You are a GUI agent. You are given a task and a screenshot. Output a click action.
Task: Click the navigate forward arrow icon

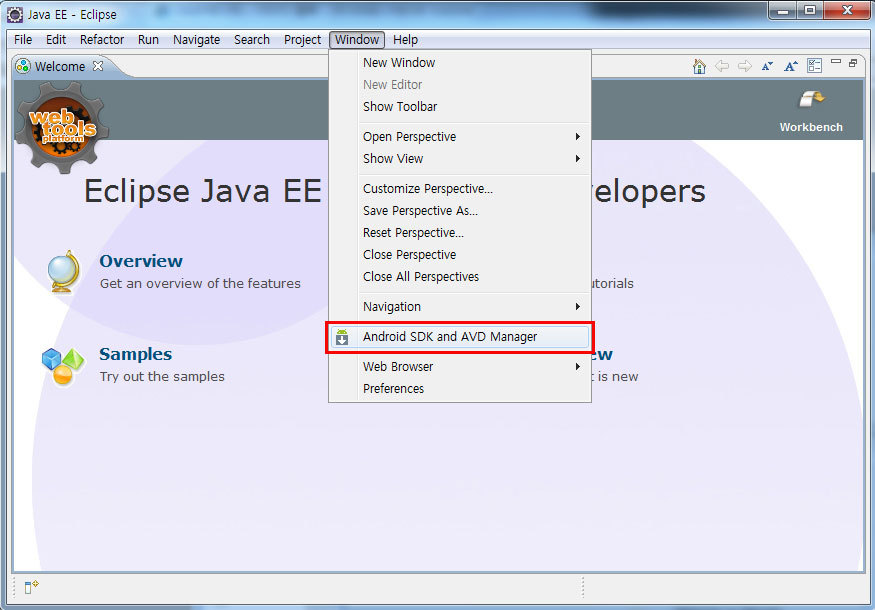744,66
